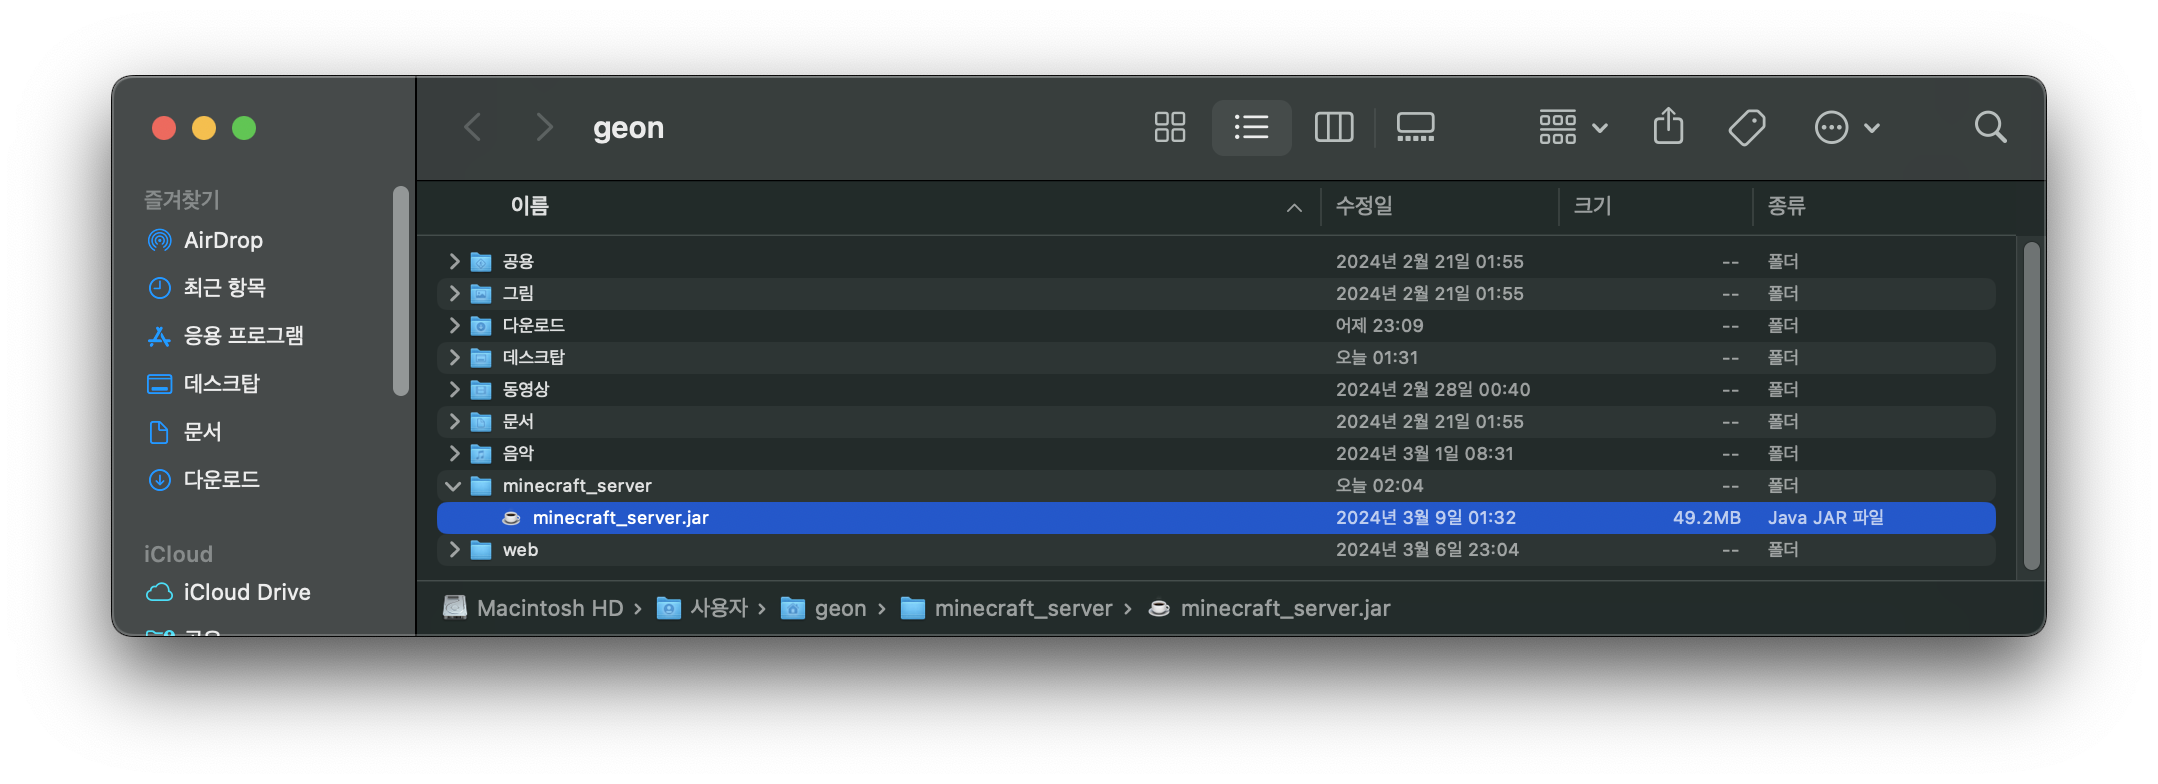Click the green zoom window button
2158x784 pixels.
244,128
